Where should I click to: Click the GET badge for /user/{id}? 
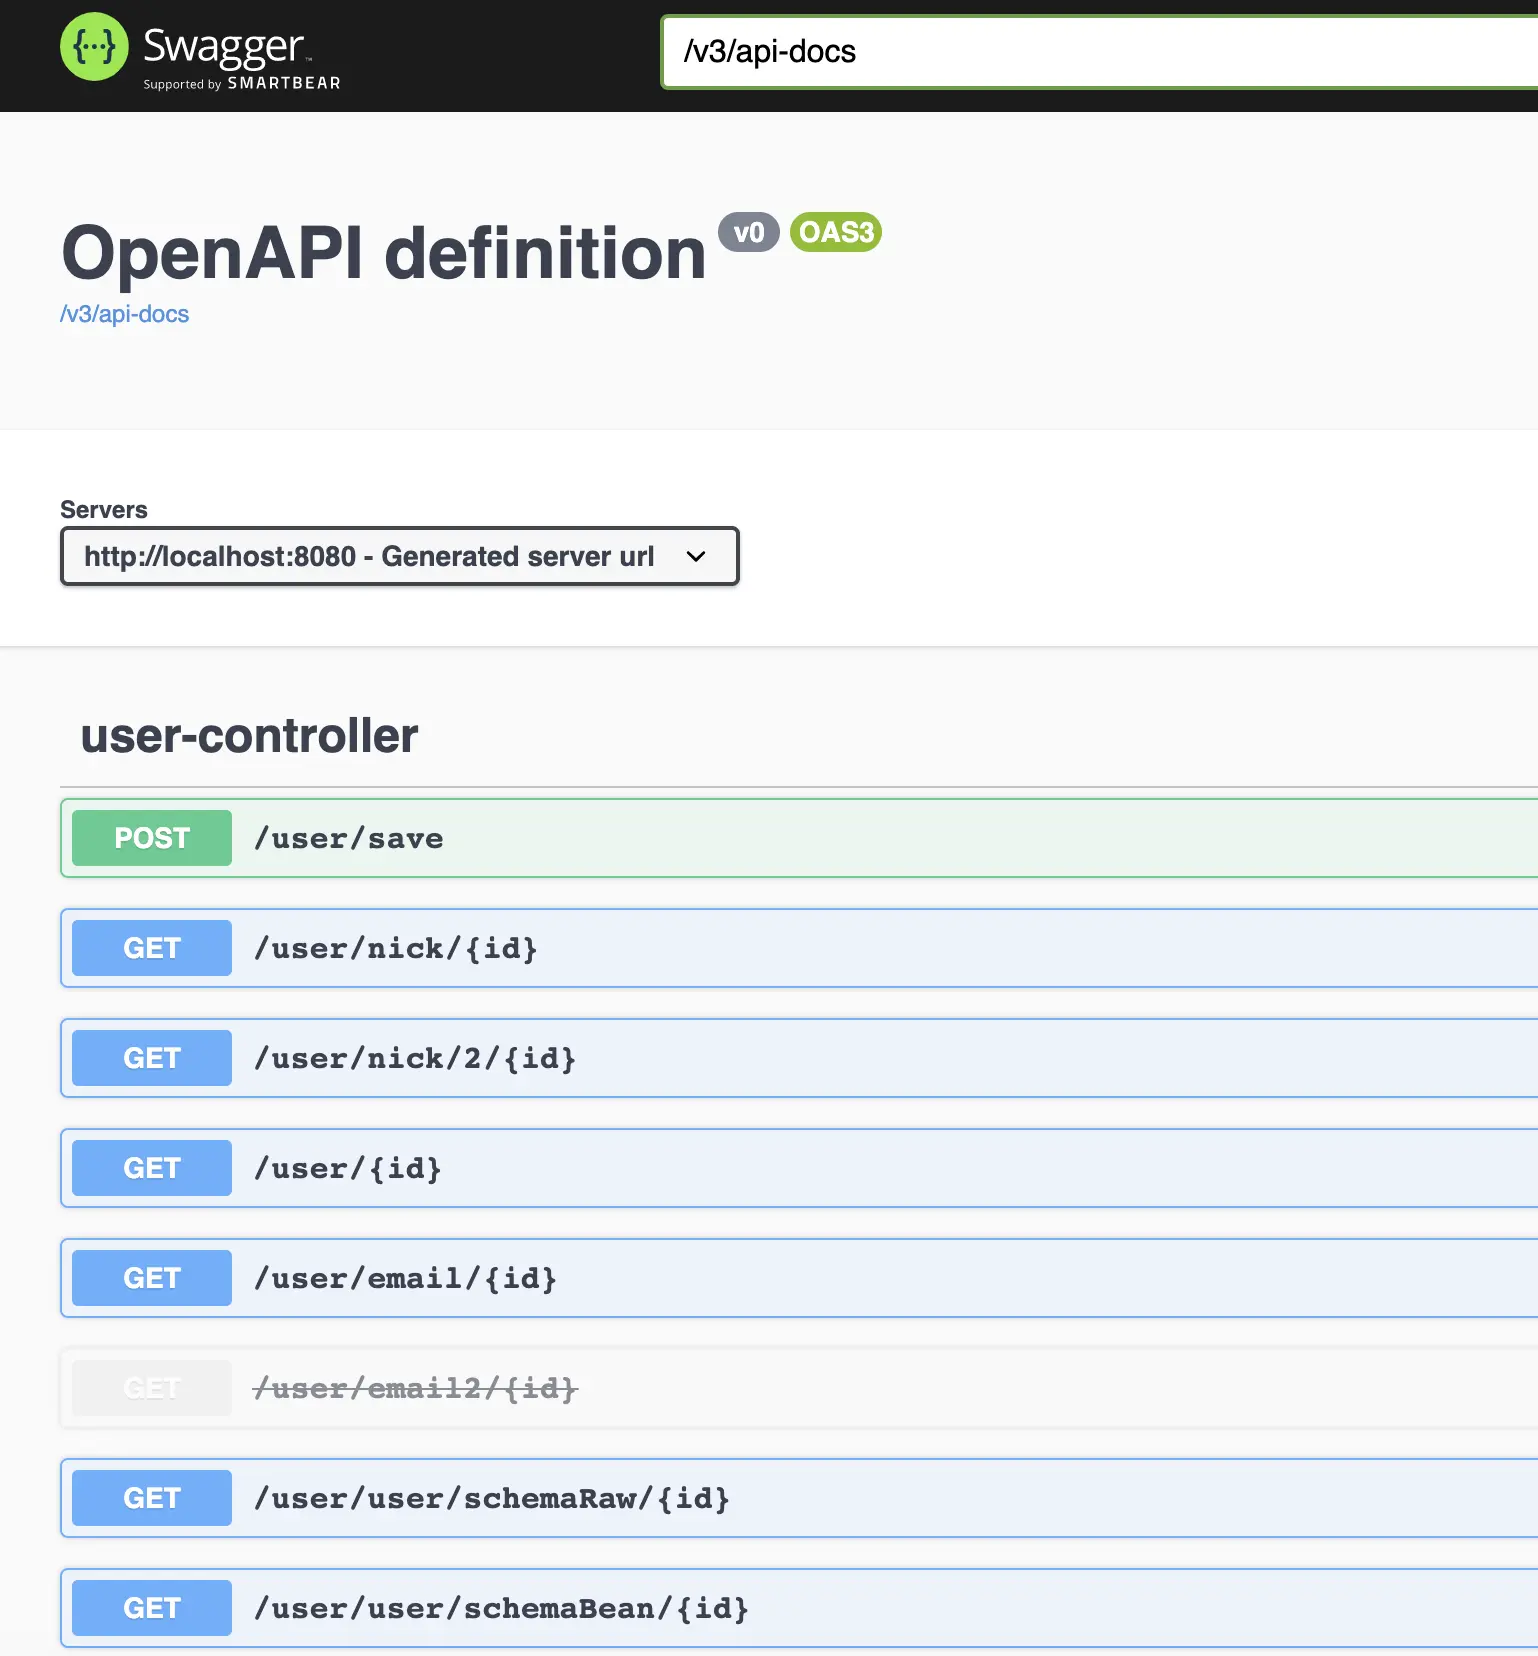click(x=152, y=1168)
